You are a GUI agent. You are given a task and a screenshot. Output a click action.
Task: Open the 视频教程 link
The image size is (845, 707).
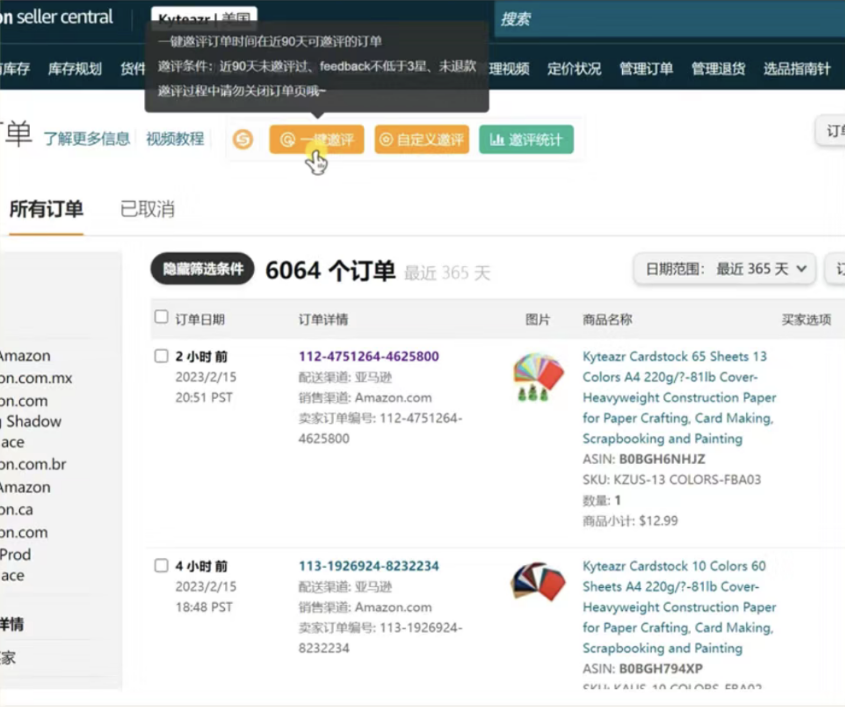pyautogui.click(x=175, y=139)
